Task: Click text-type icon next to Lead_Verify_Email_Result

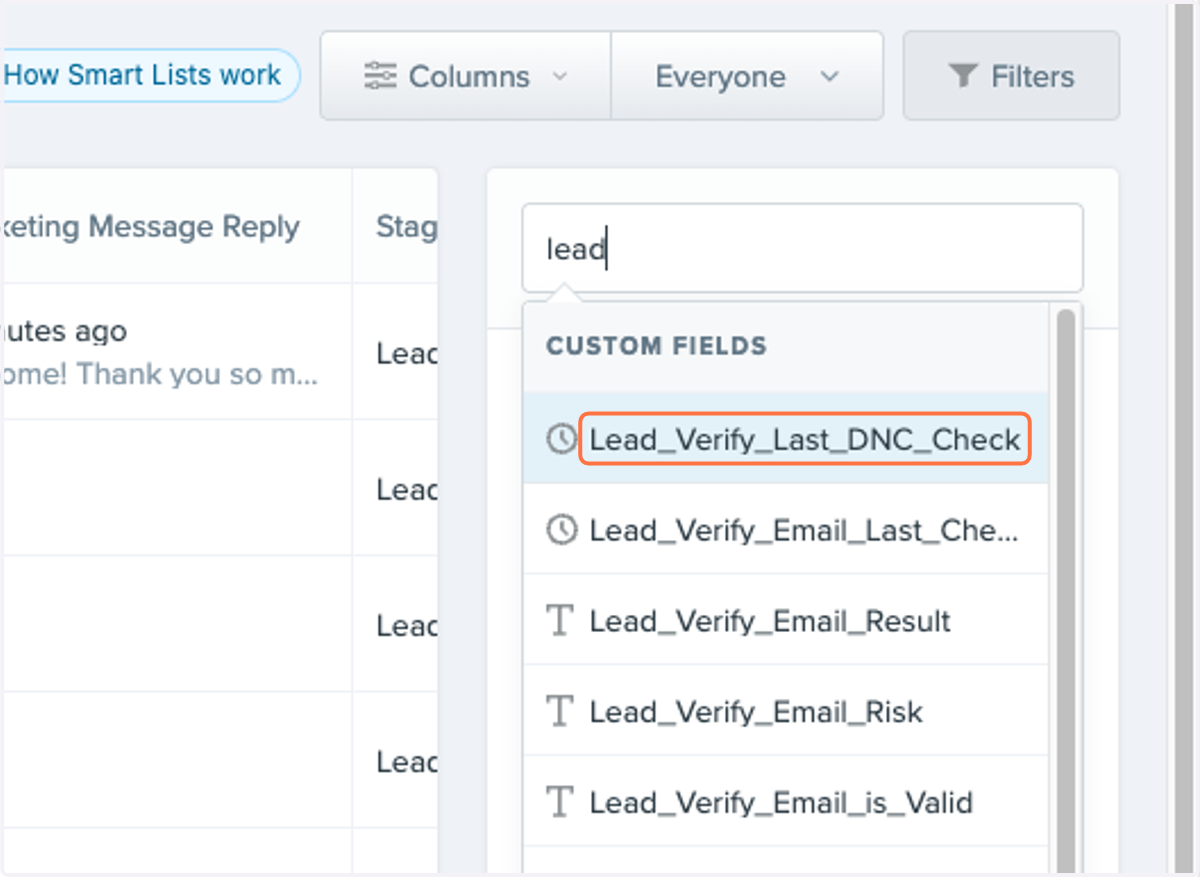Action: coord(561,621)
